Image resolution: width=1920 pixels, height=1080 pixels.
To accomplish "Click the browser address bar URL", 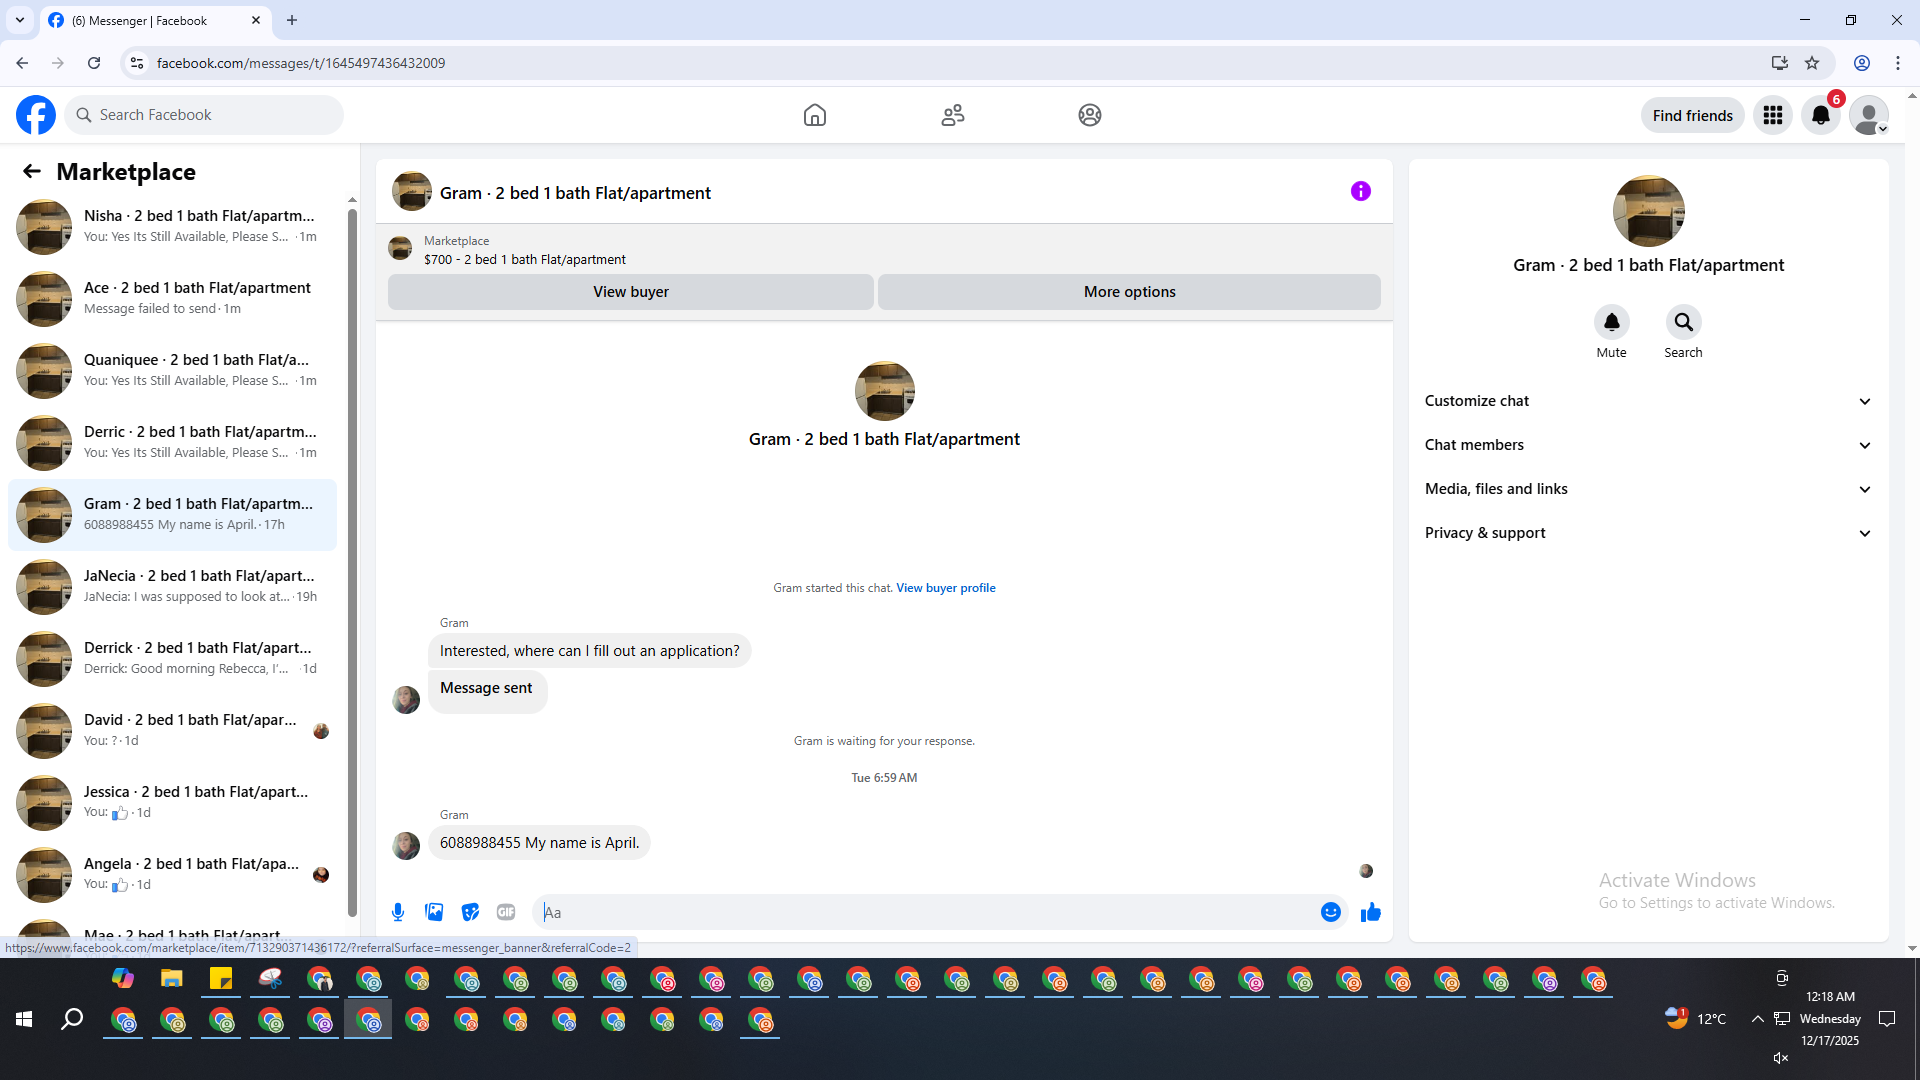I will (x=301, y=63).
